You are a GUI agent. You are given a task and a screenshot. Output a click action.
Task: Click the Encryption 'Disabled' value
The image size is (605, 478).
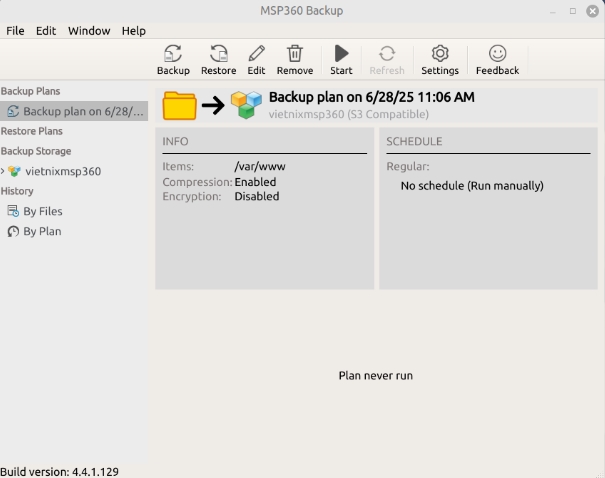(257, 196)
